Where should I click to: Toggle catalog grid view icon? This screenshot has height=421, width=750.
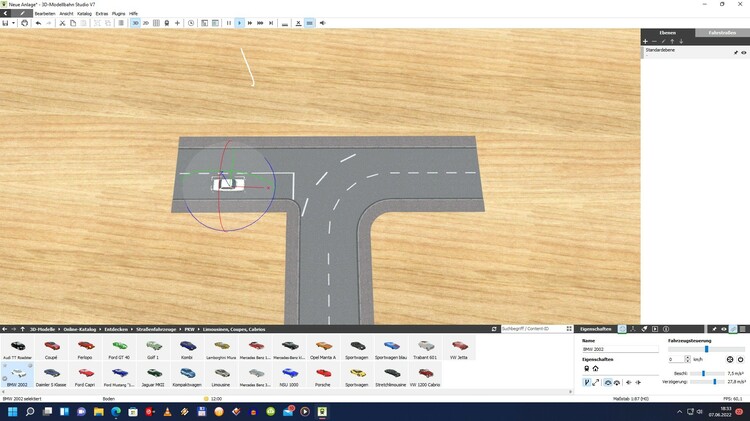[x=569, y=329]
